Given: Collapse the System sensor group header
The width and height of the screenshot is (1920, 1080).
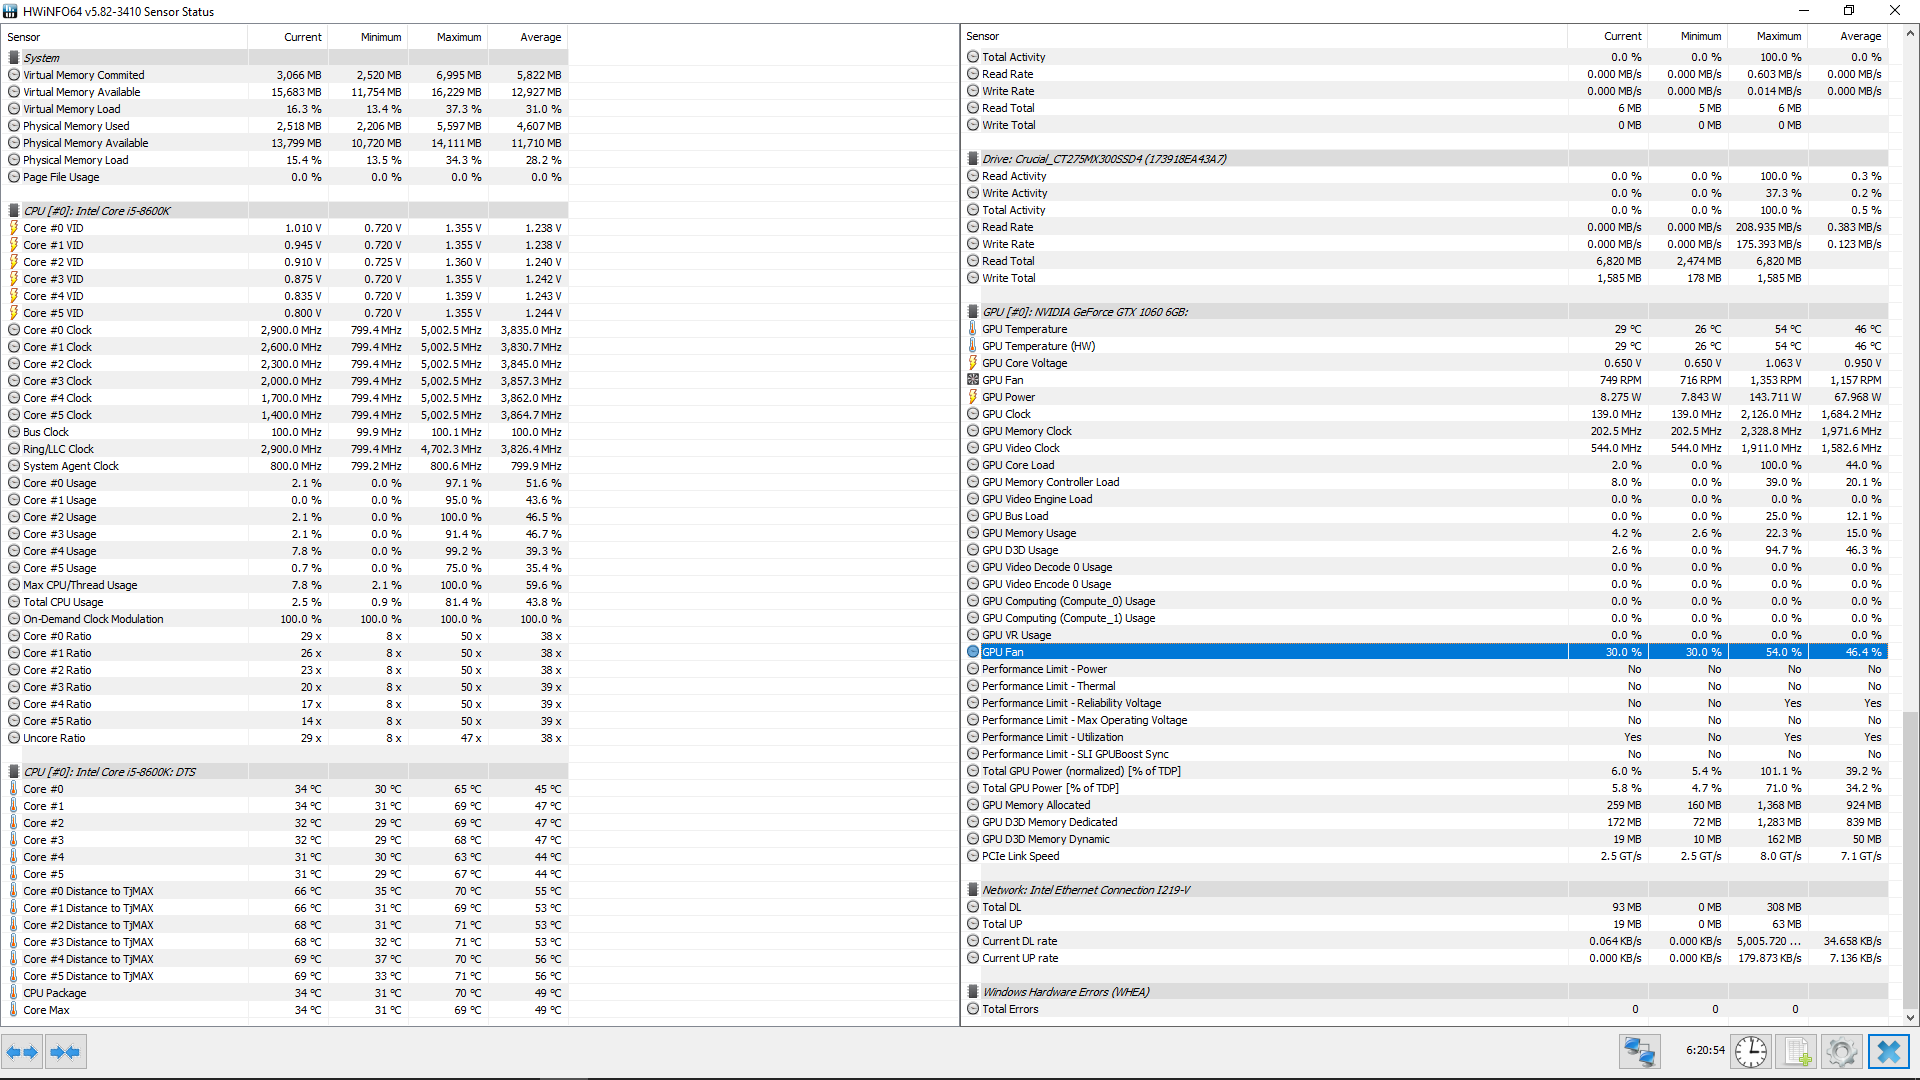Looking at the screenshot, I should [42, 58].
